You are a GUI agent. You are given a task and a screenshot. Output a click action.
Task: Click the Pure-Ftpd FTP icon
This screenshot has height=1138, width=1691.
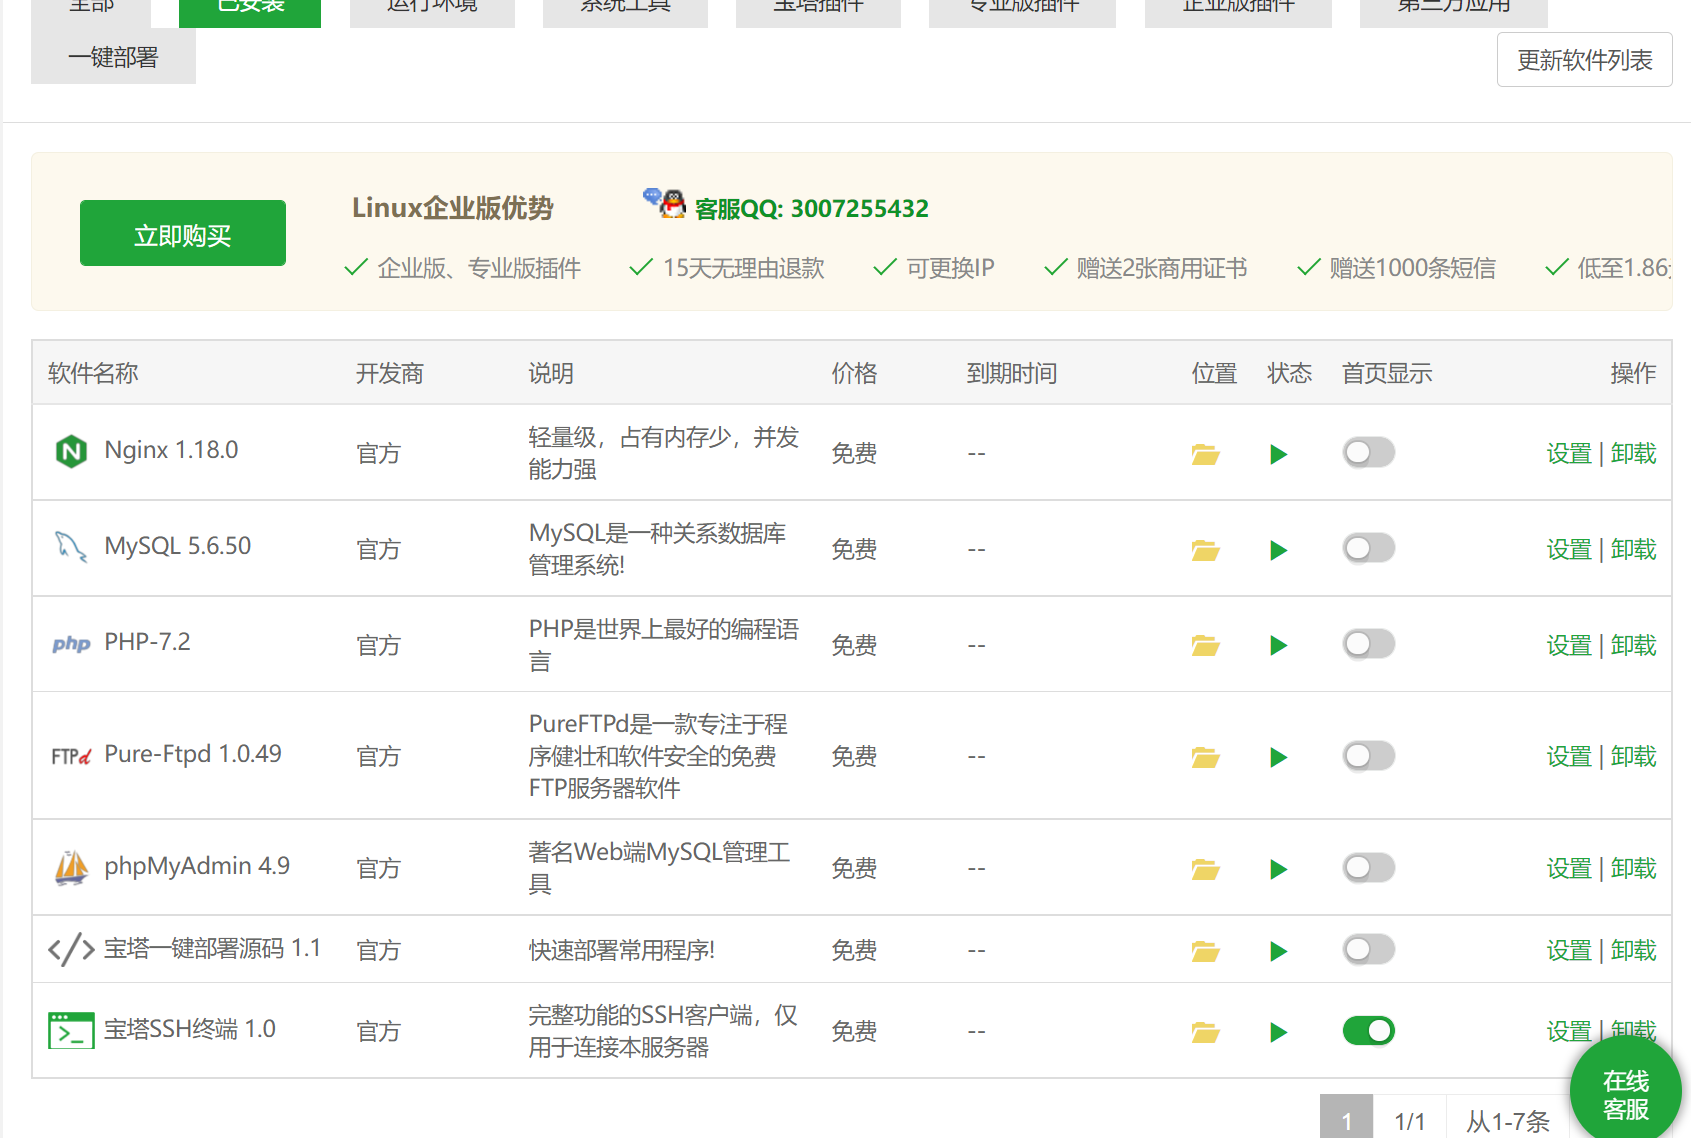(x=71, y=756)
